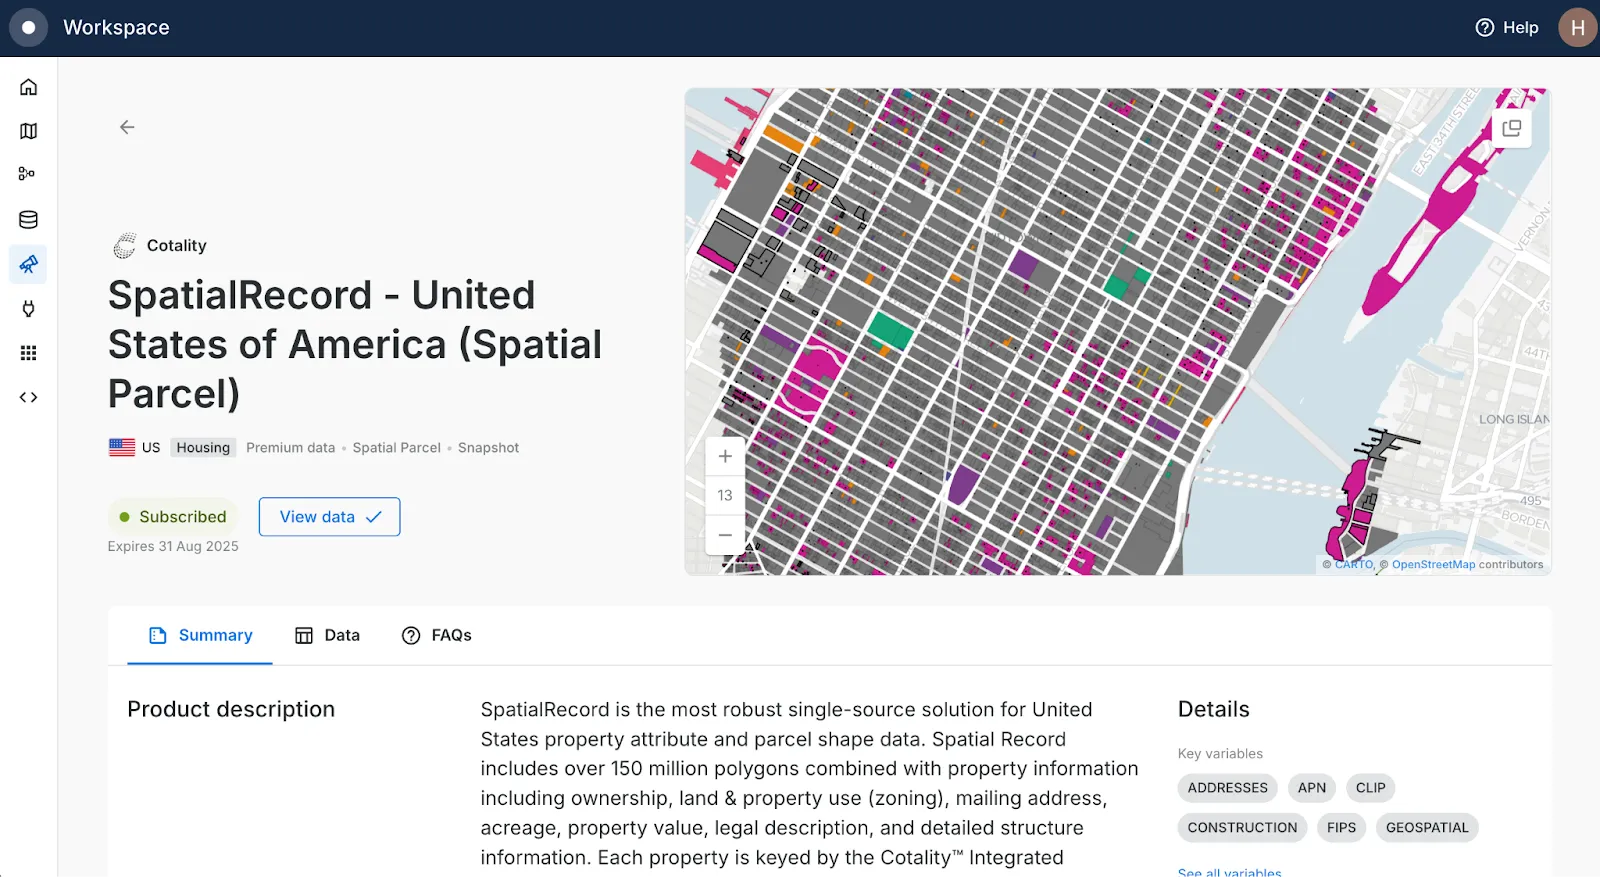Open the Home icon in sidebar
This screenshot has width=1600, height=877.
tap(28, 87)
